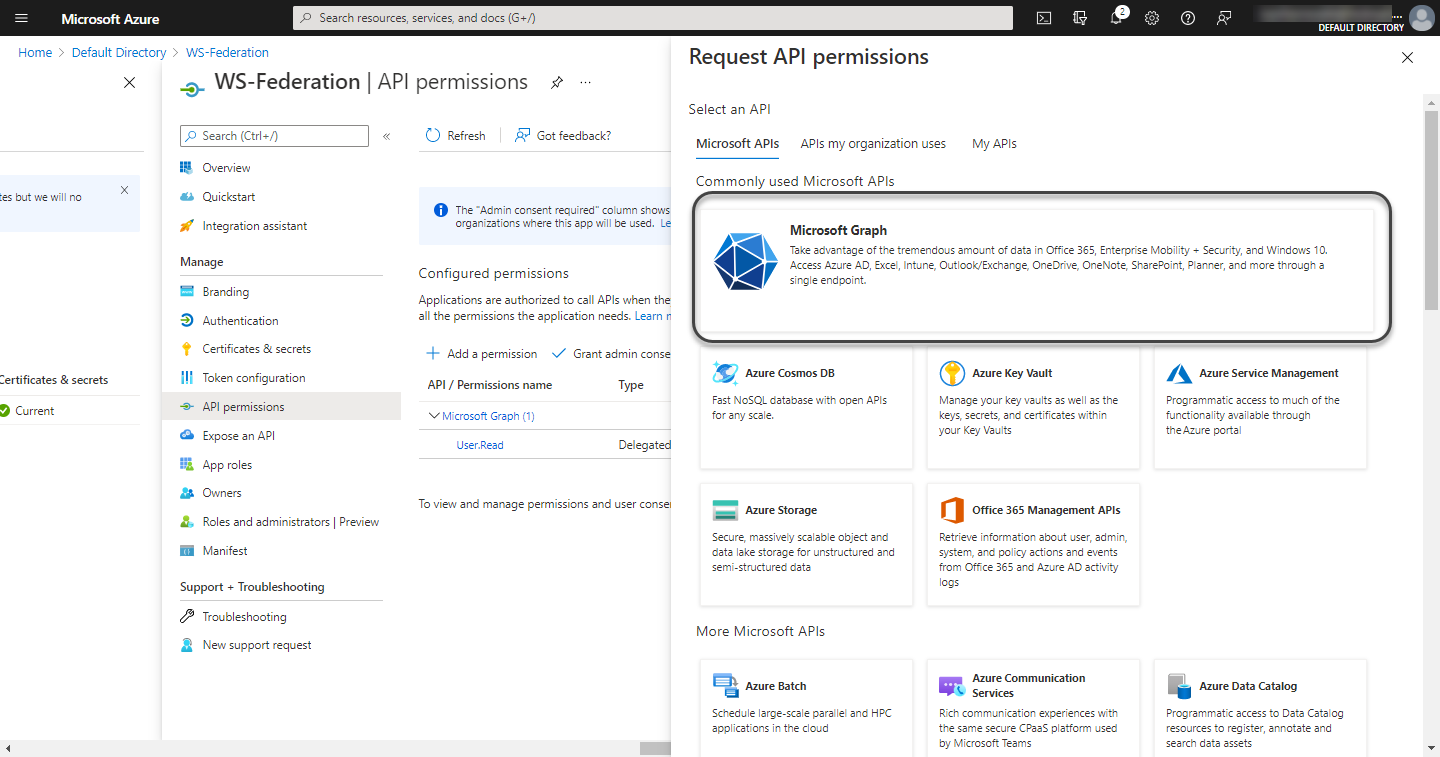
Task: Collapse the sidebar with the double chevron
Action: pyautogui.click(x=387, y=136)
